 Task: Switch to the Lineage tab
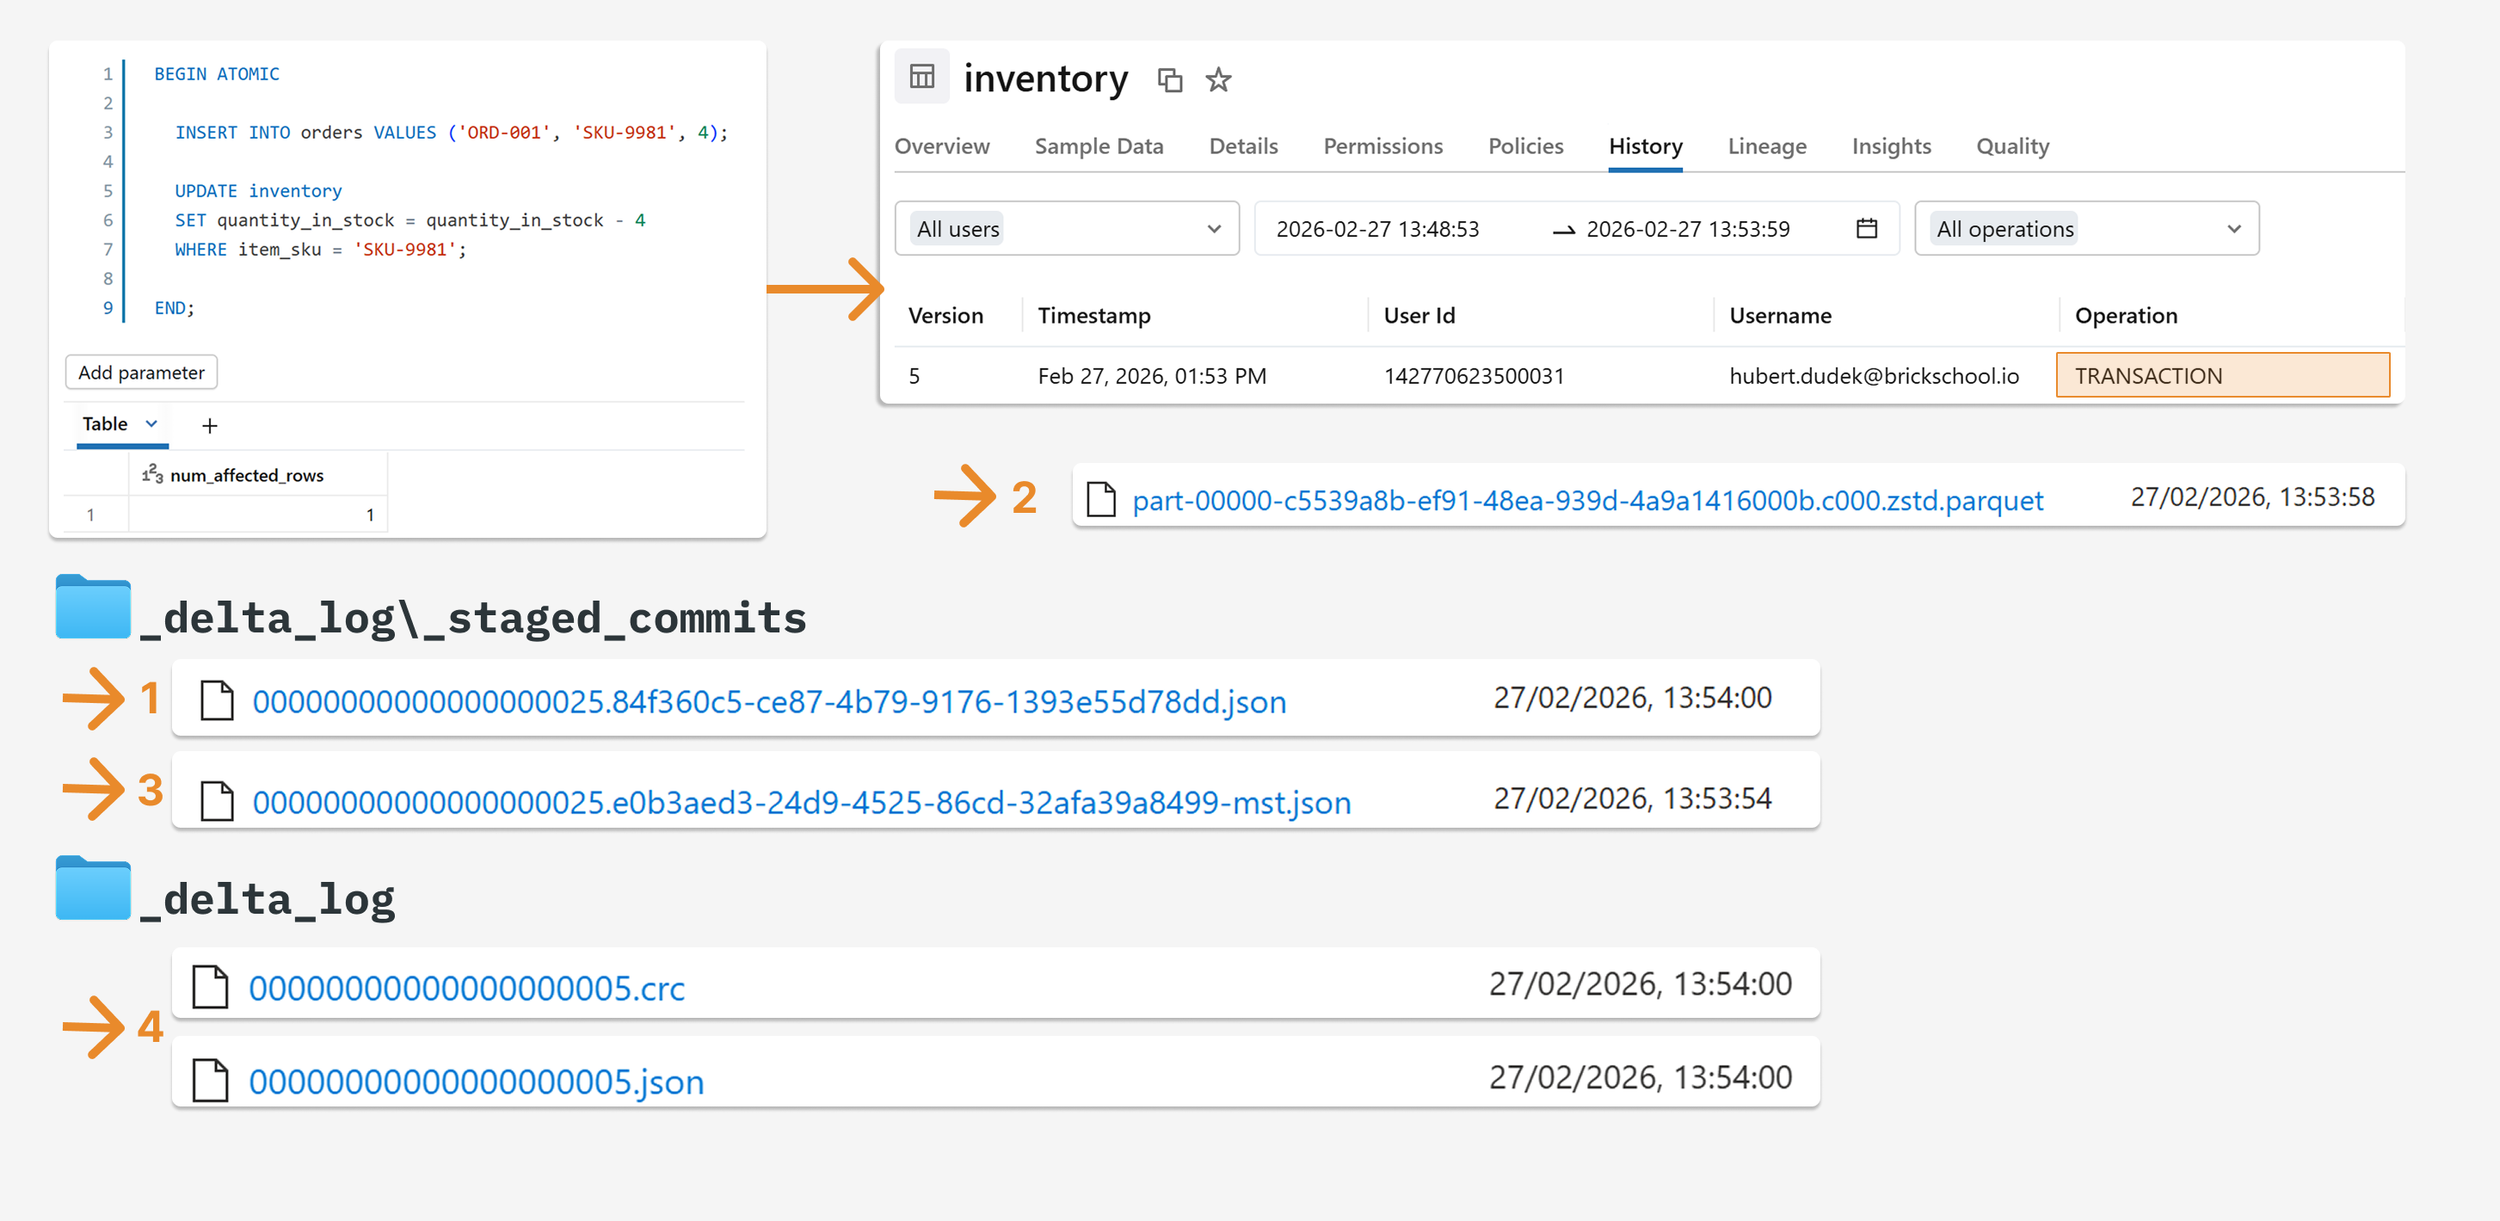[x=1766, y=147]
